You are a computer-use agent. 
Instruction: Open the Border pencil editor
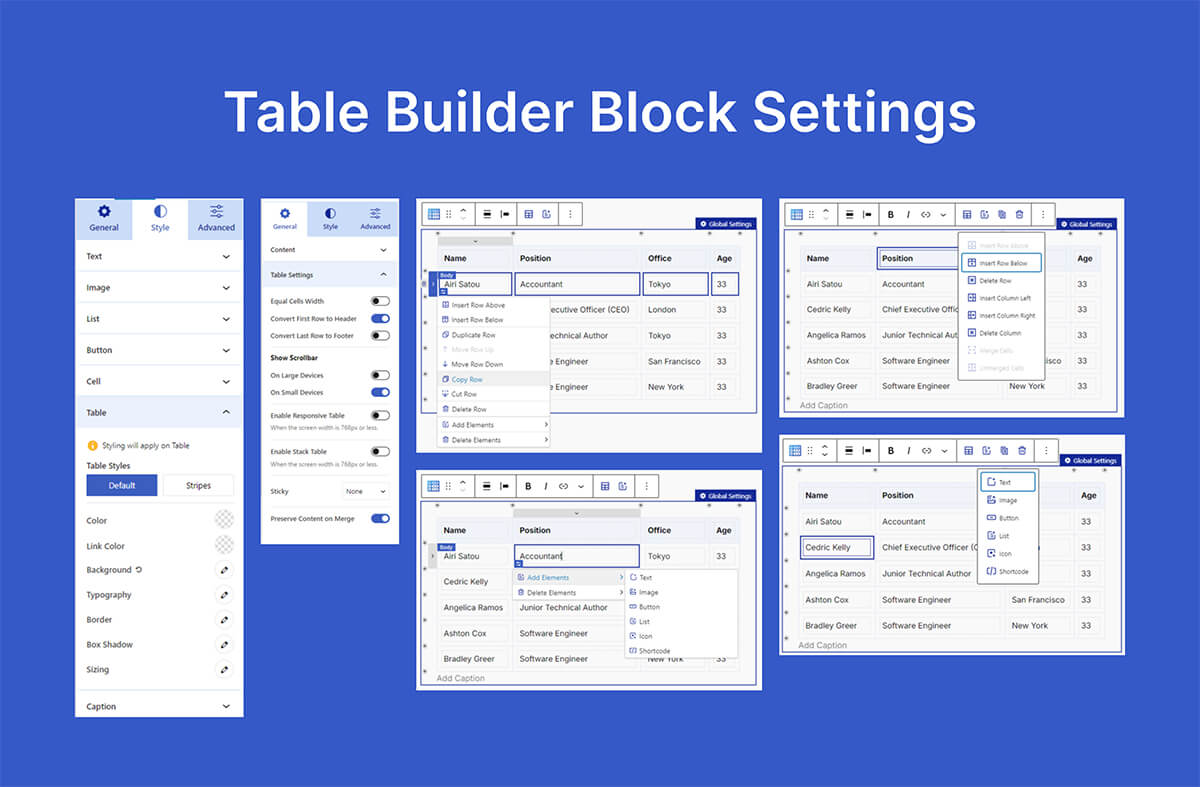point(224,620)
